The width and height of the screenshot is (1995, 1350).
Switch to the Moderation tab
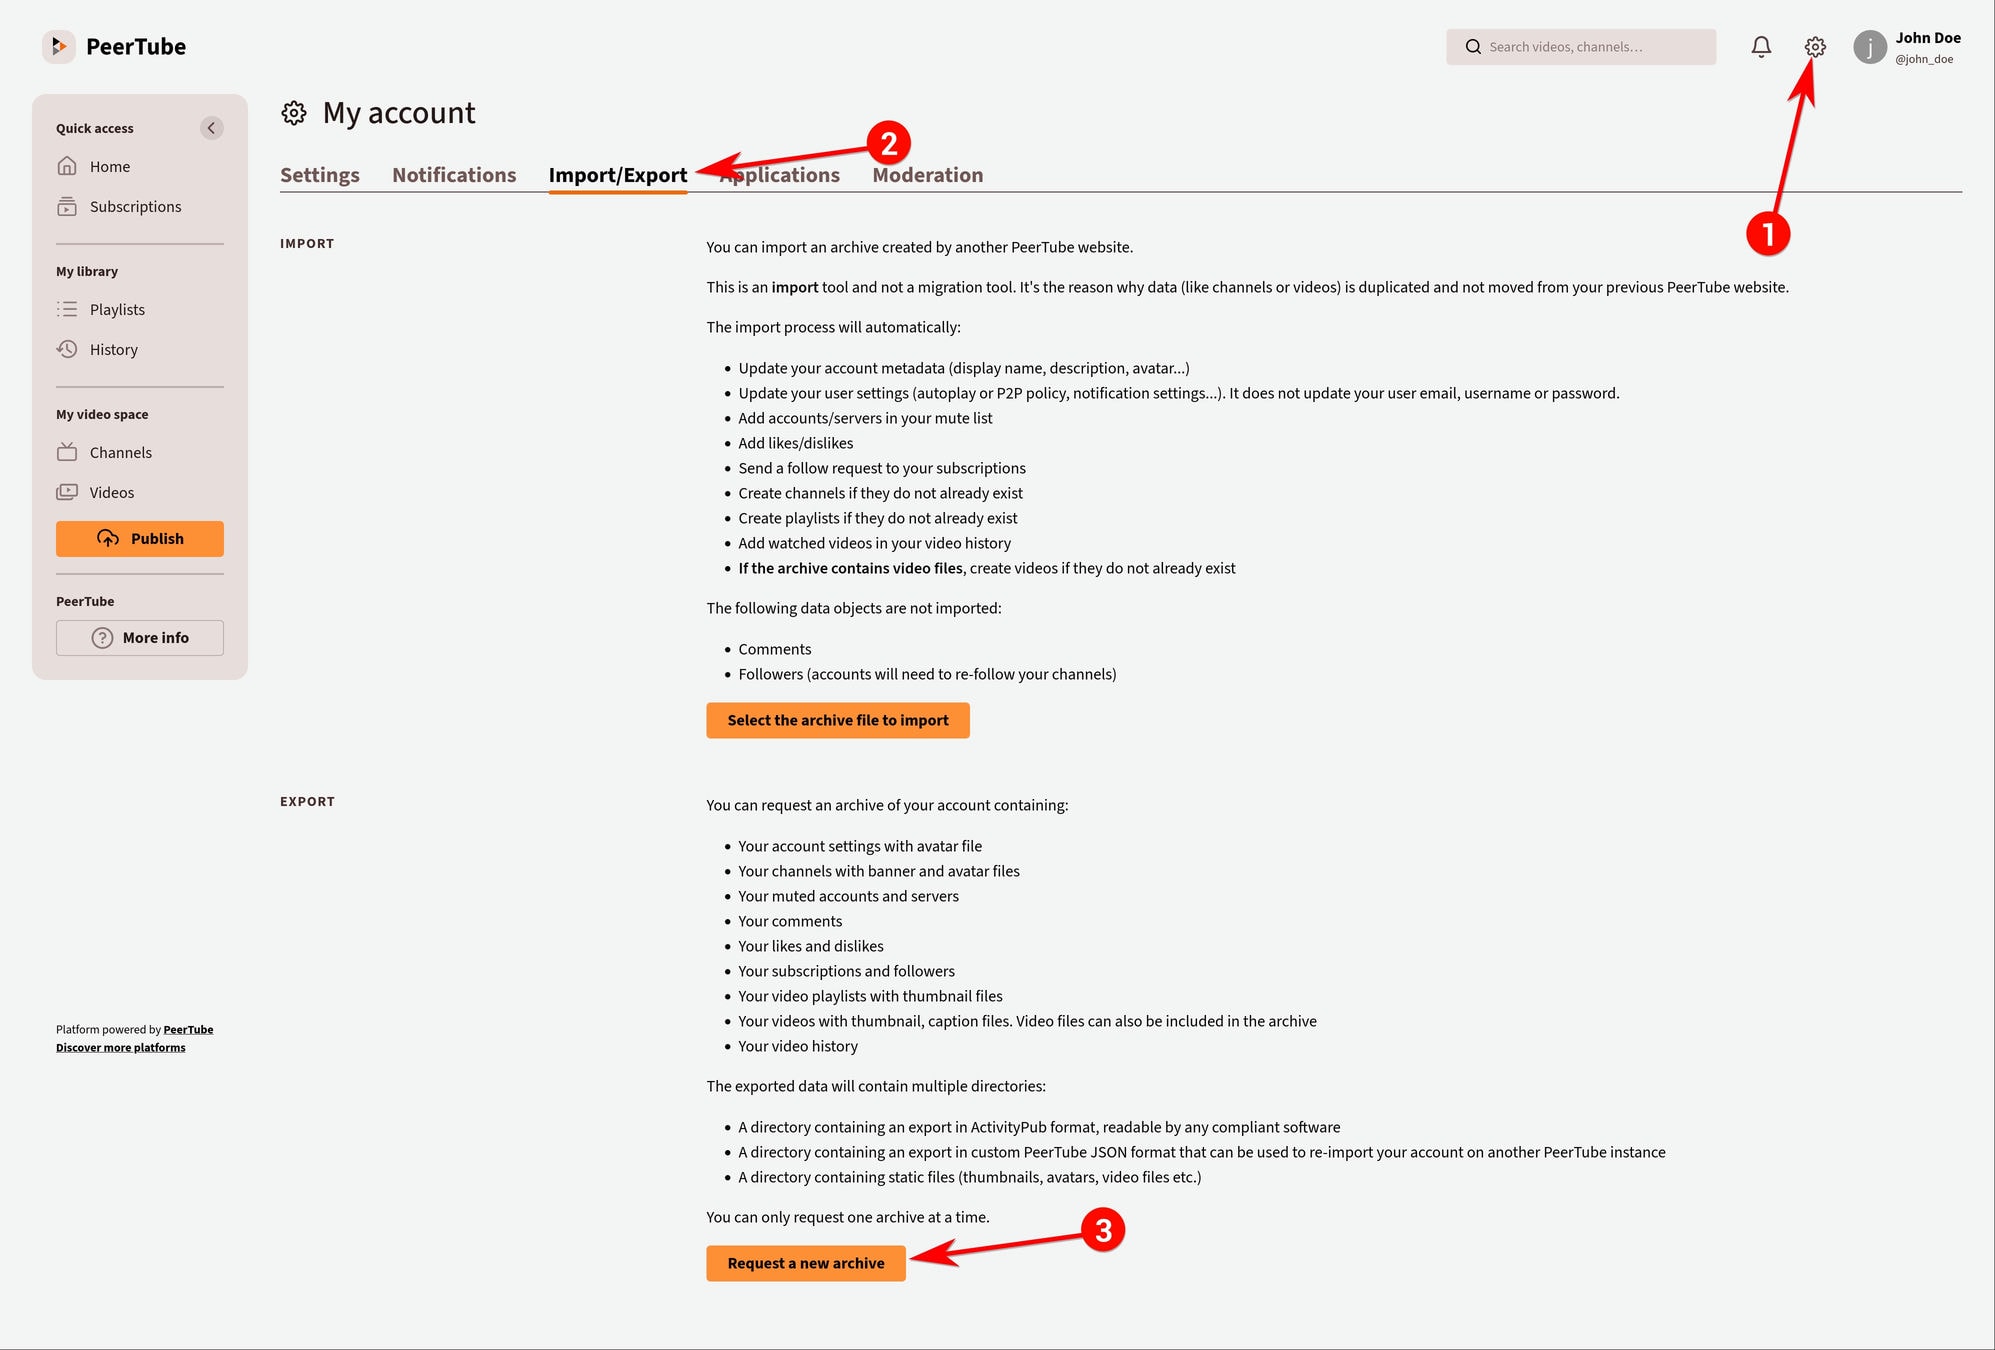(x=927, y=173)
